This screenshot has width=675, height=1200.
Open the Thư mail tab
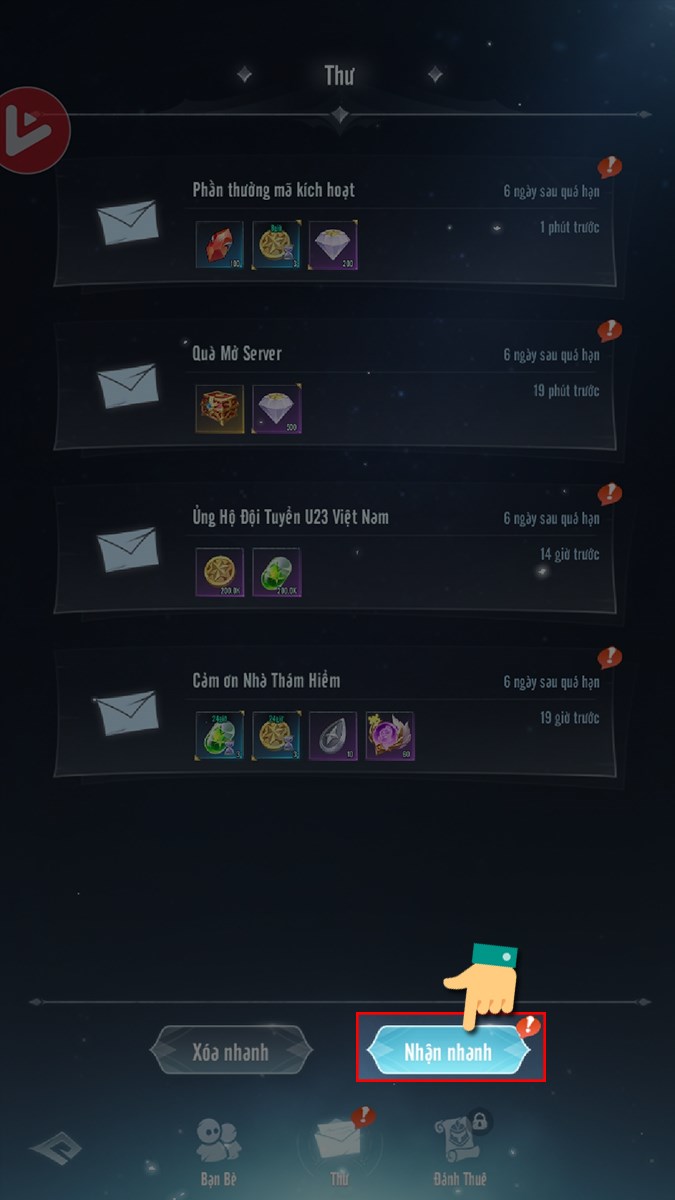click(x=338, y=1149)
